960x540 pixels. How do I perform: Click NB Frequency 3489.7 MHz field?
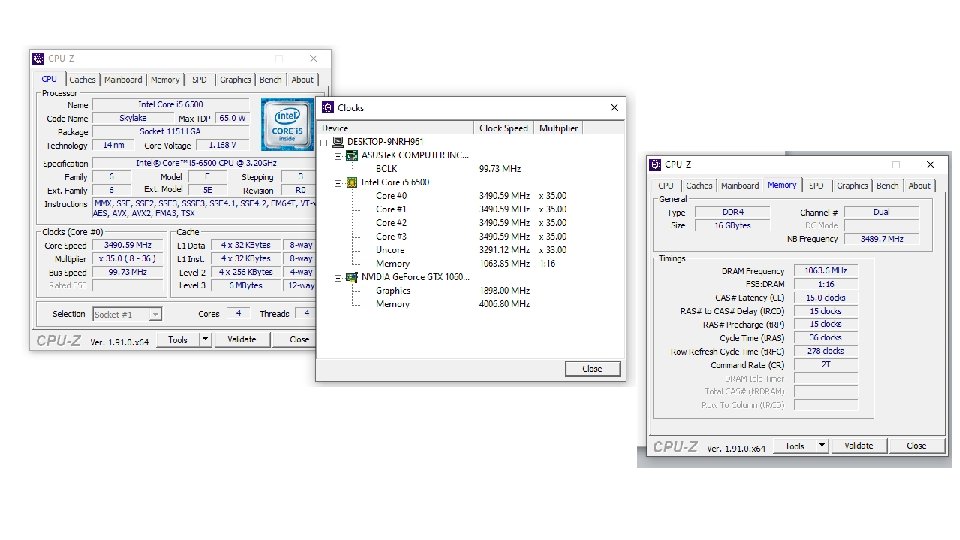pyautogui.click(x=882, y=239)
